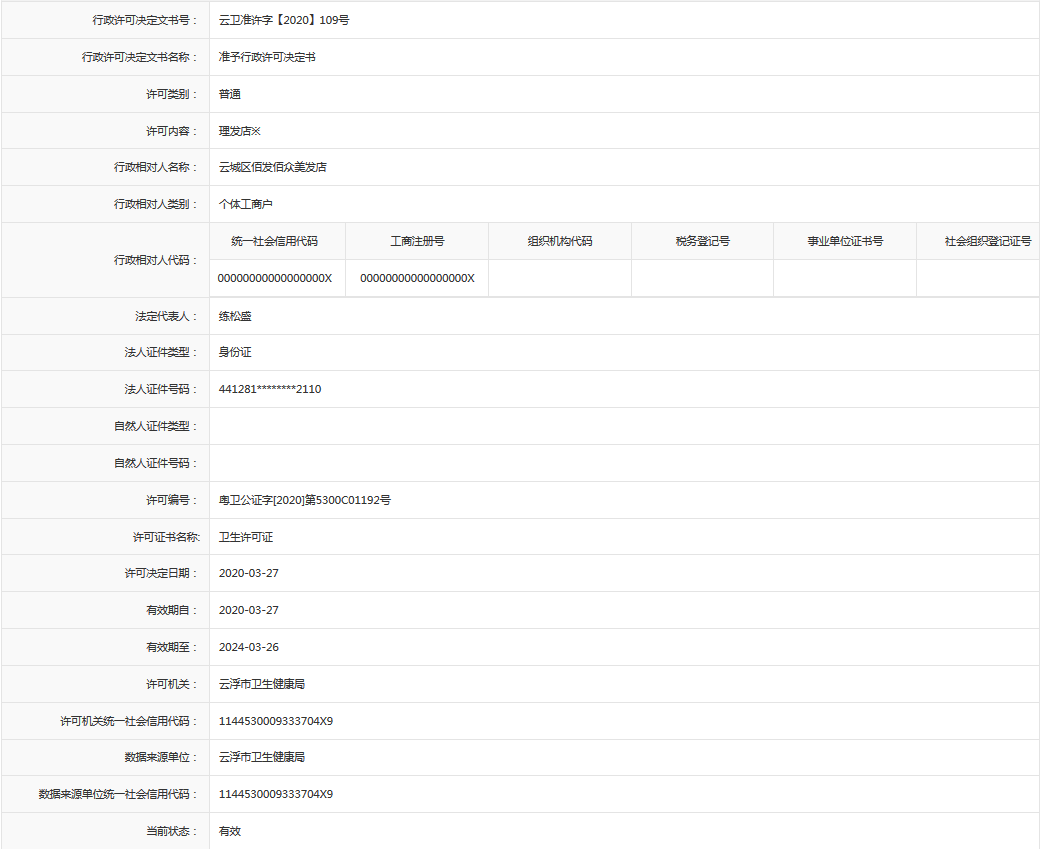Select the 许可机关 value 云浮市卫生健康局
This screenshot has width=1041, height=849.
(262, 684)
